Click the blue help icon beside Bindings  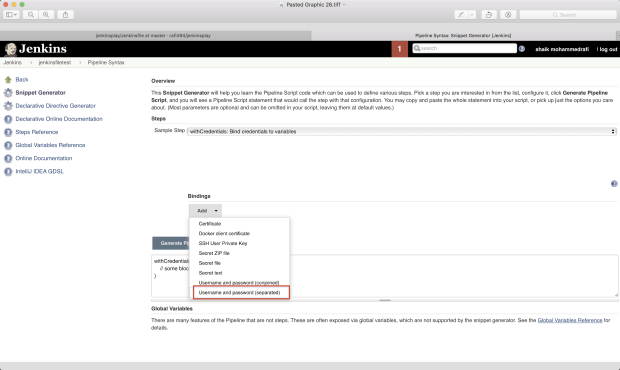click(x=614, y=183)
